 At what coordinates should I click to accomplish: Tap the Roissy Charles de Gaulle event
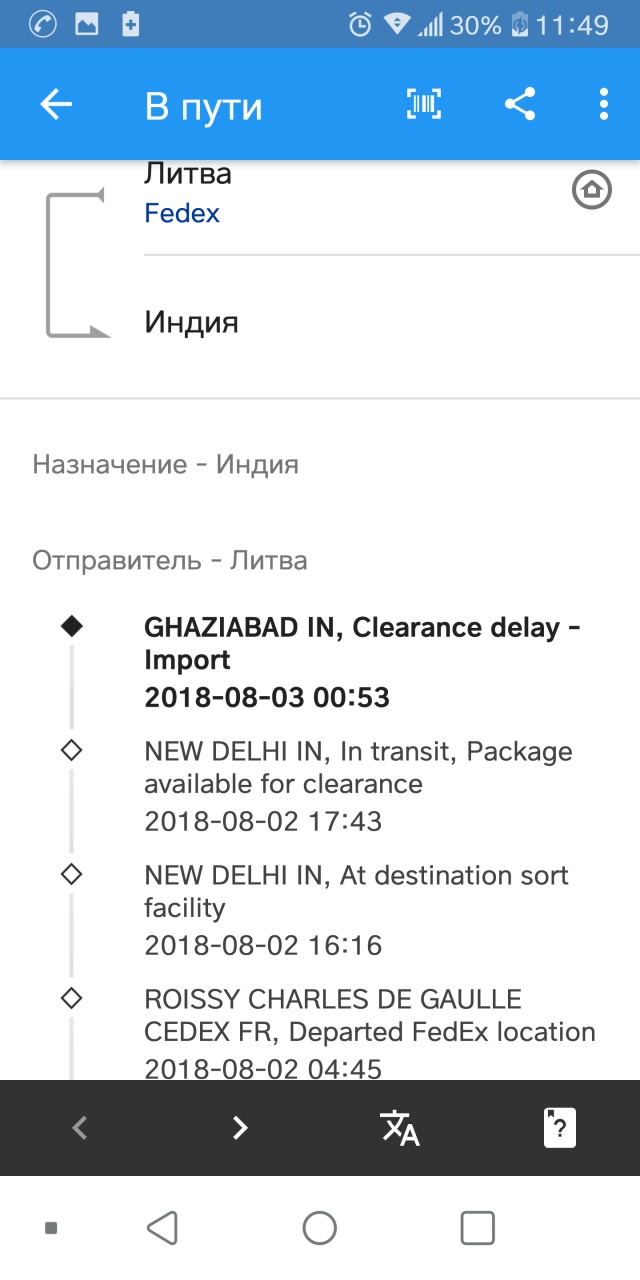coord(369,1033)
